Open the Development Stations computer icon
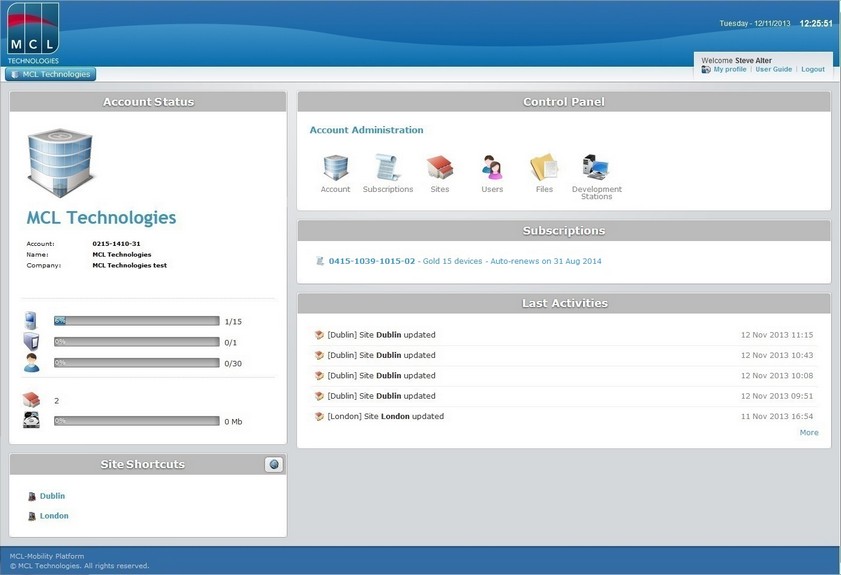The width and height of the screenshot is (841, 575). point(596,167)
